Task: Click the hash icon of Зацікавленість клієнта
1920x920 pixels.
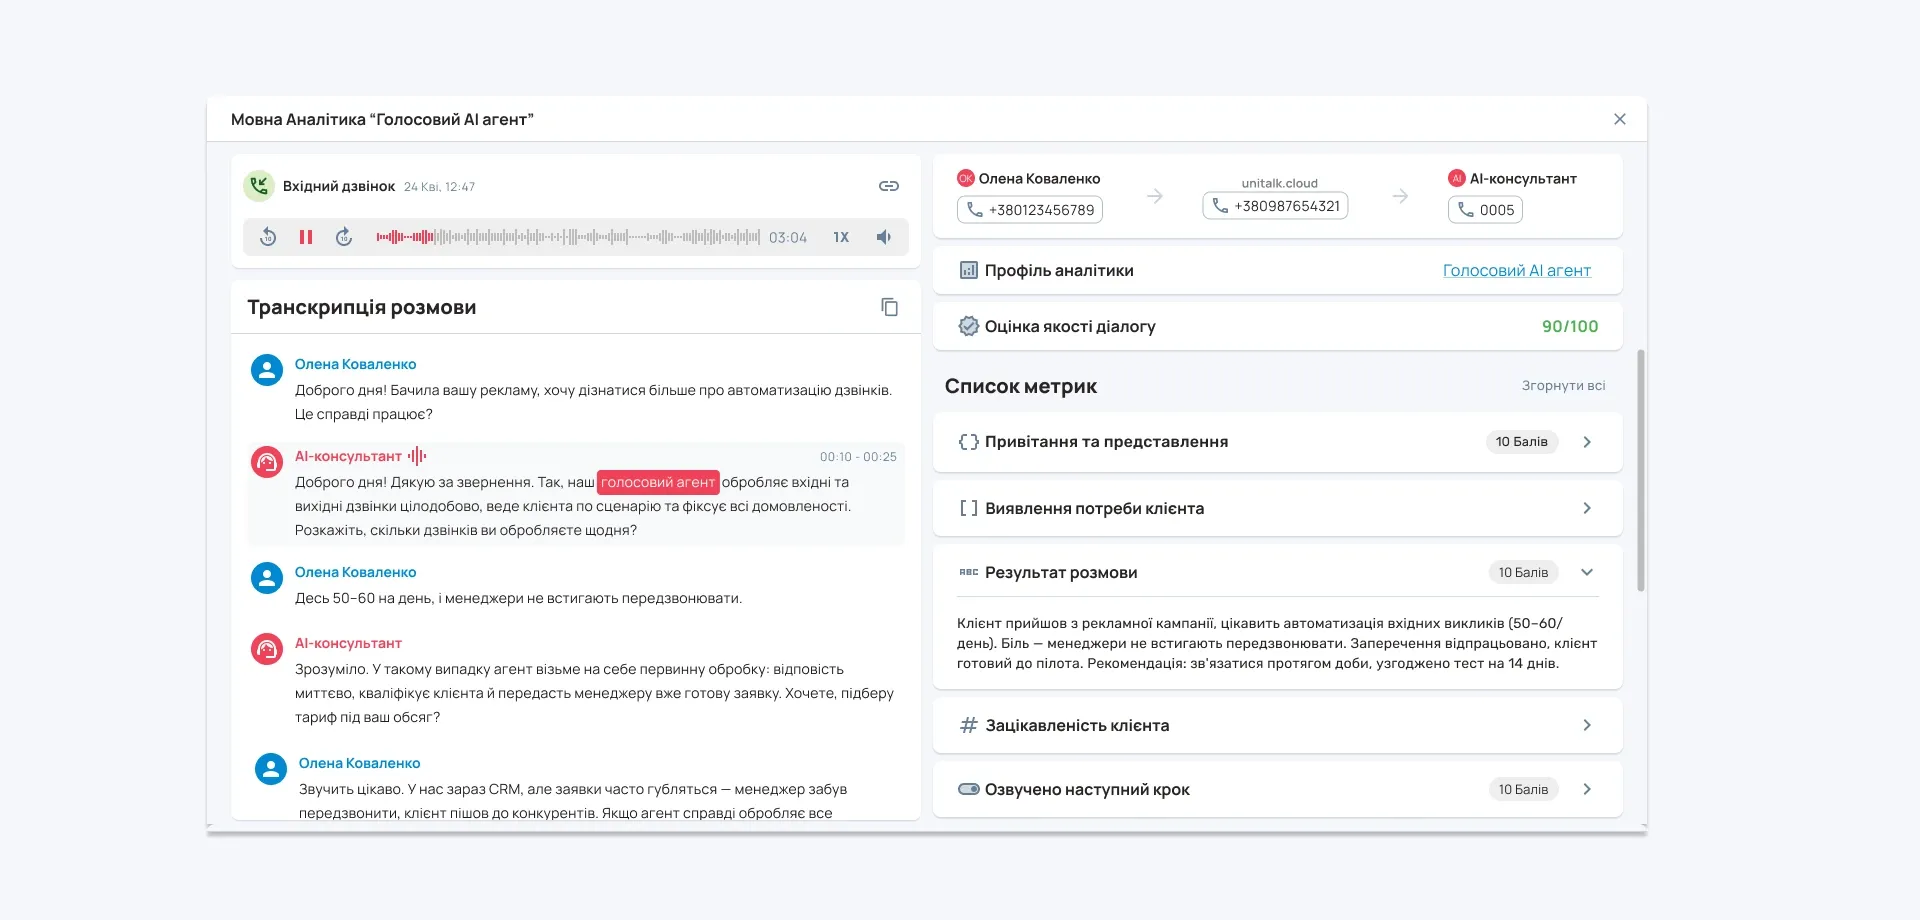Action: click(x=968, y=725)
